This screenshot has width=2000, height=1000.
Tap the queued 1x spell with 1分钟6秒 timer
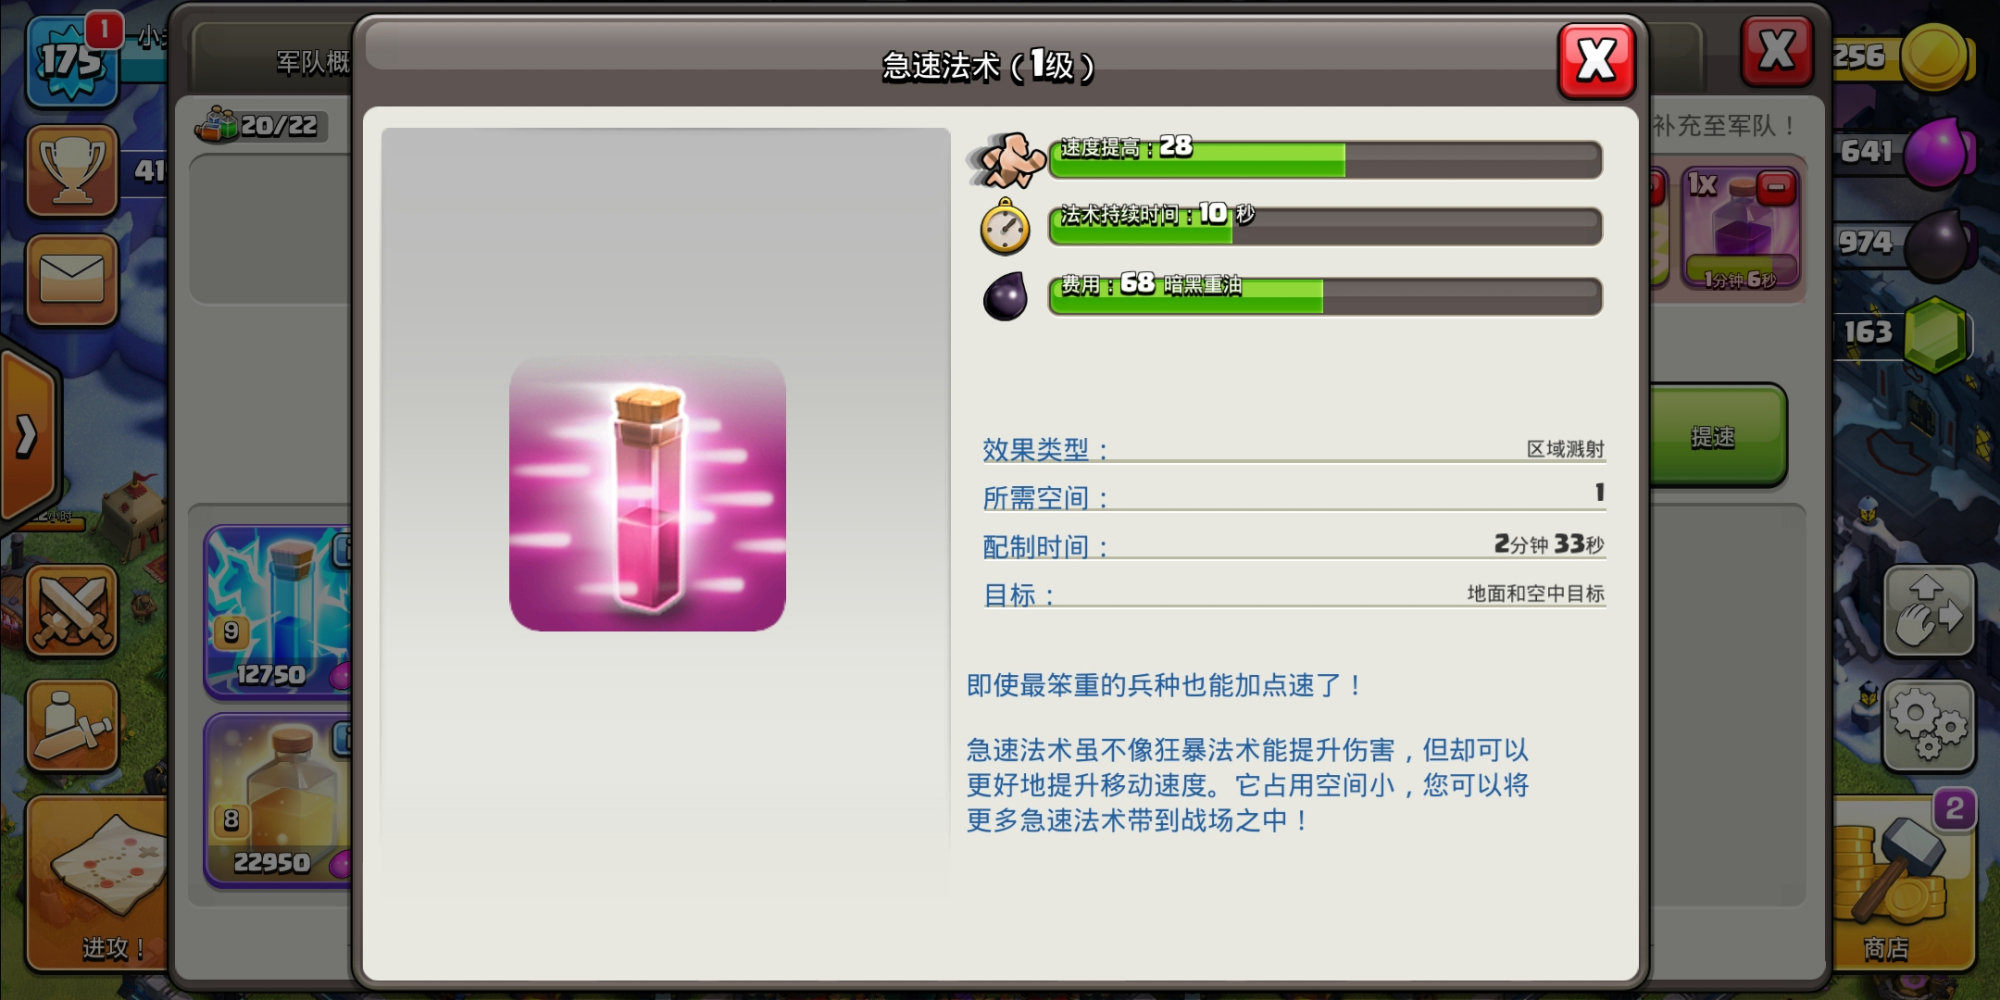pos(1740,230)
